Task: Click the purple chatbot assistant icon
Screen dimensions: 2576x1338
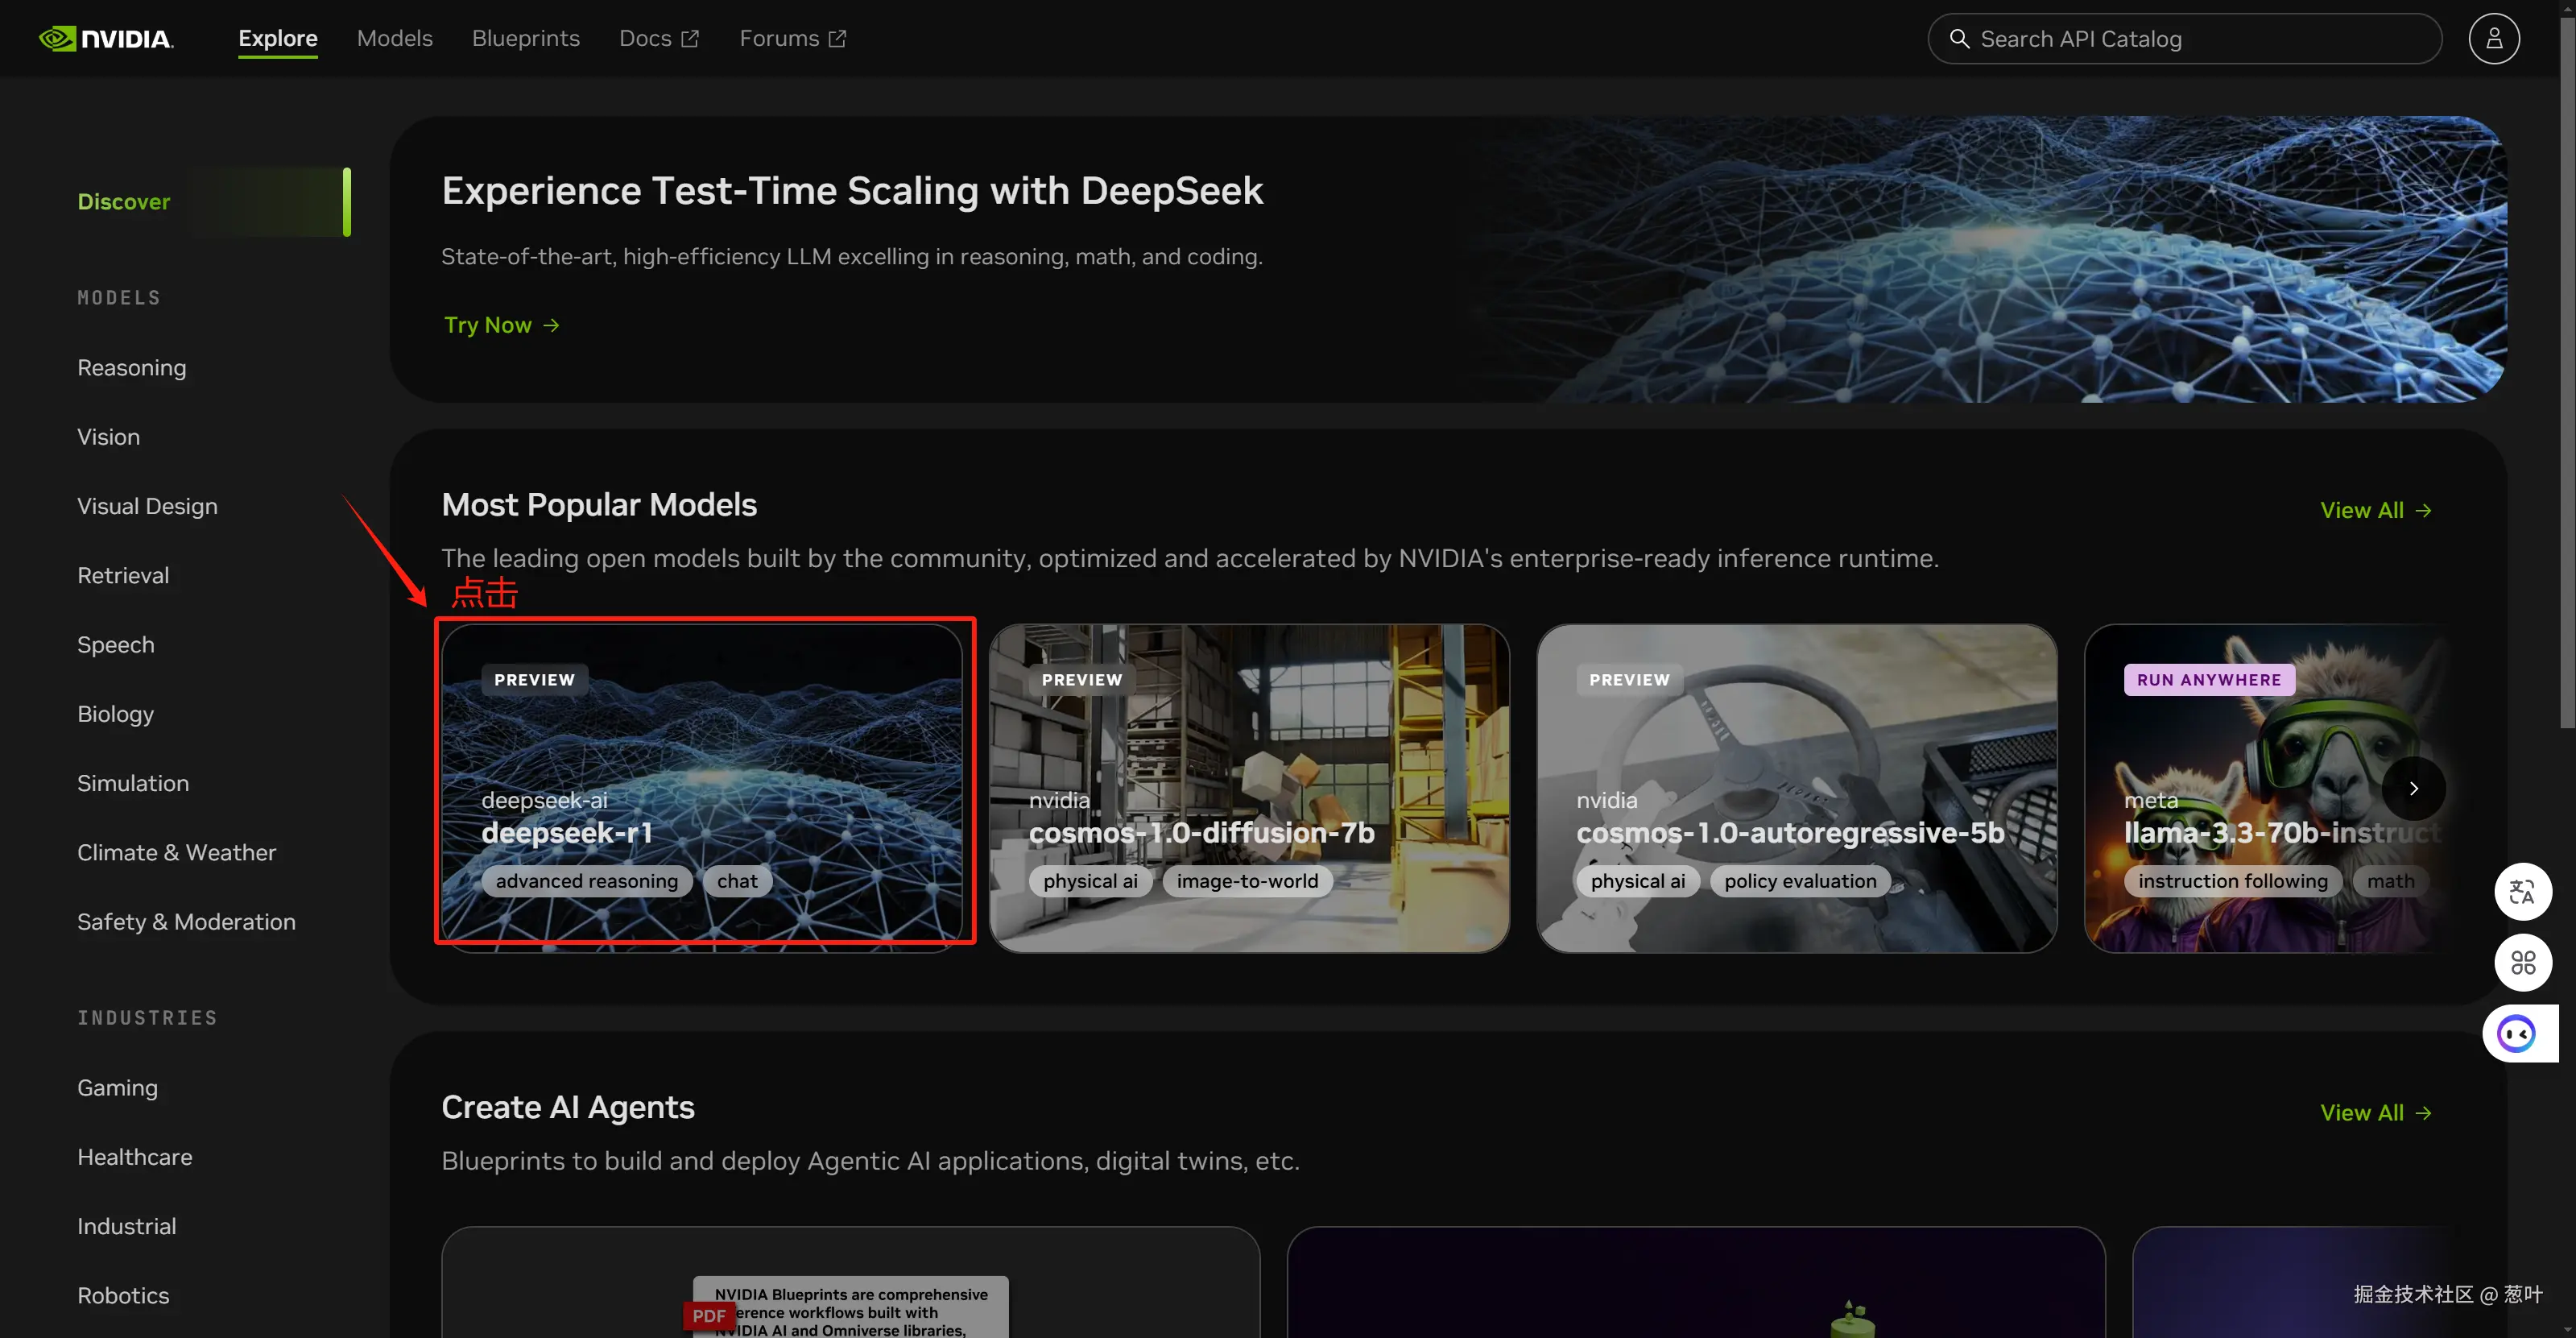Action: pyautogui.click(x=2516, y=1033)
